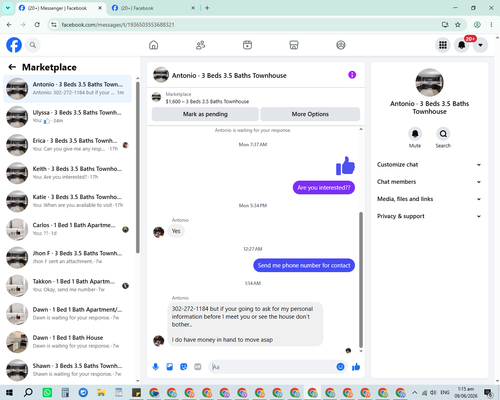500x400 pixels.
Task: Open a new browser tab
Action: pyautogui.click(x=207, y=8)
